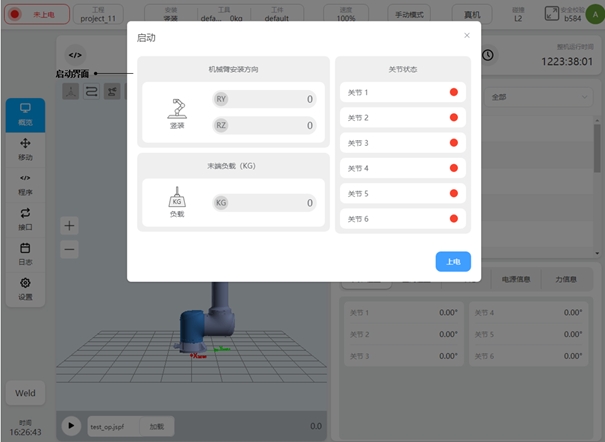This screenshot has height=442, width=605.
Task: Select the RY input field
Action: [x=264, y=99]
